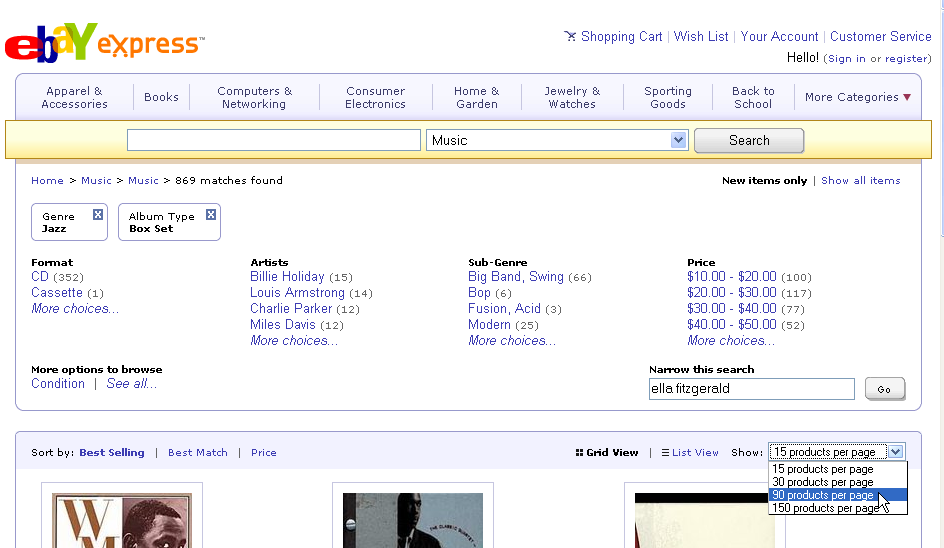Open the Consumer Electronics category
944x548 pixels.
pyautogui.click(x=375, y=97)
